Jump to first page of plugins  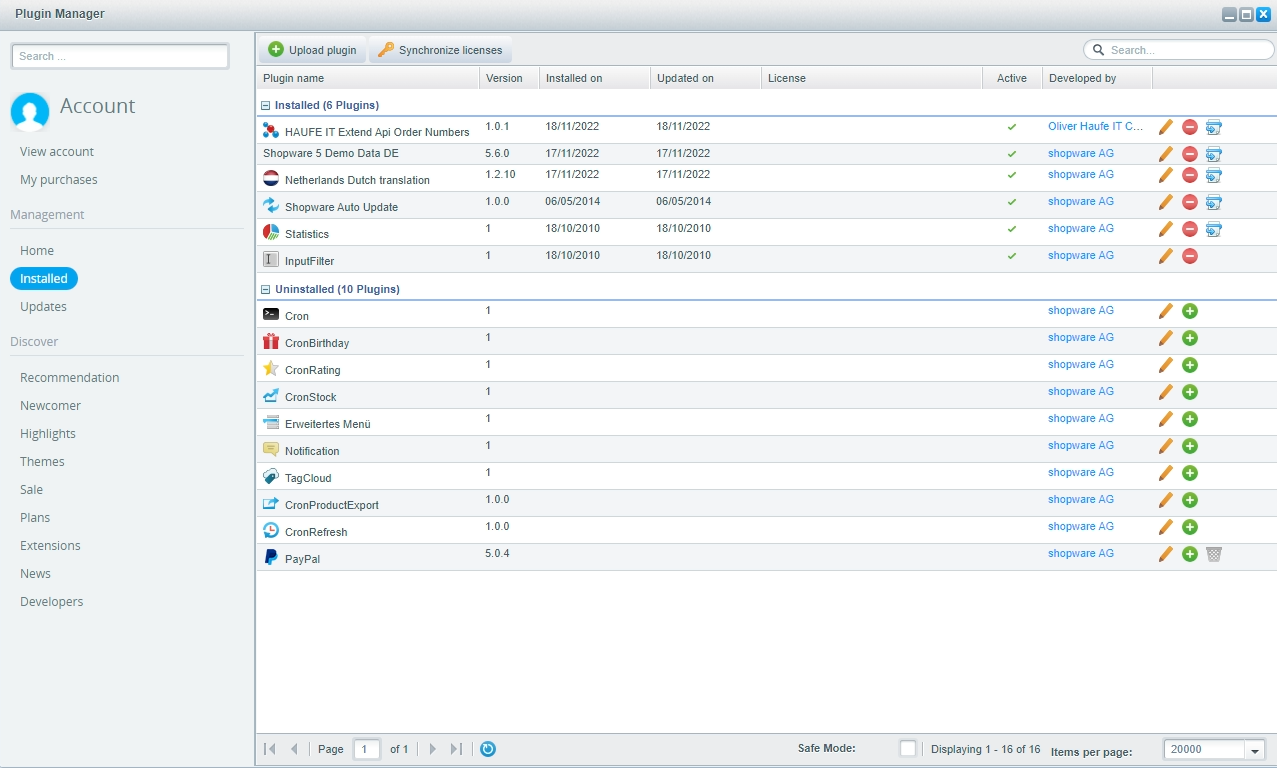tap(270, 749)
